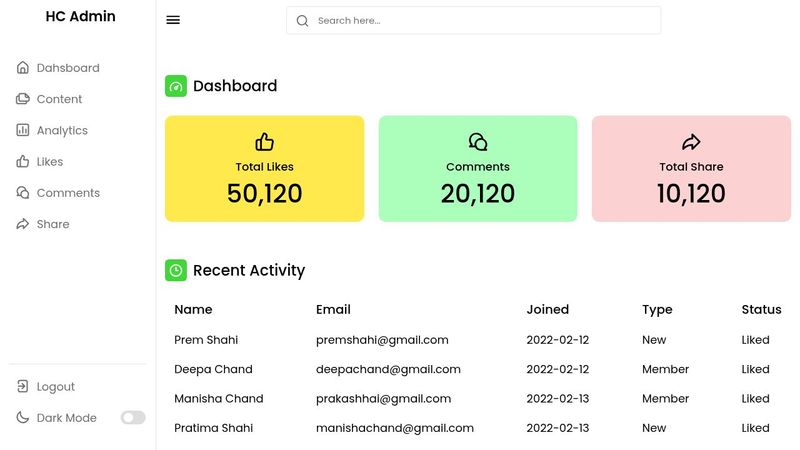Click the chat bubbles icon in Comments card
Screen dimensions: 800x450
click(478, 142)
